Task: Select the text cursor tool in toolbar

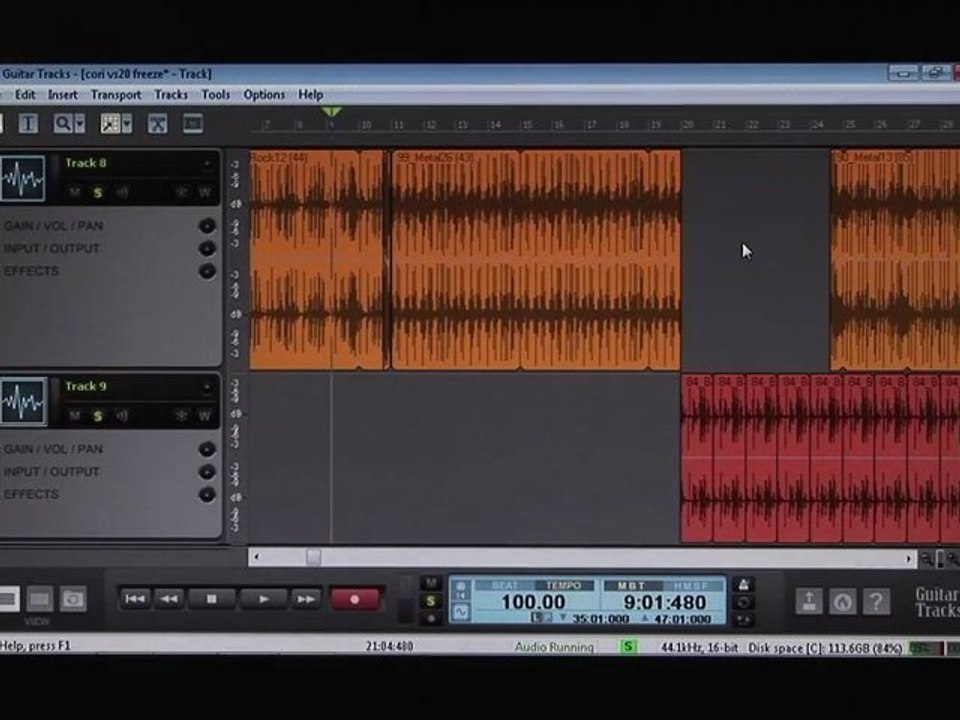Action: [x=28, y=124]
